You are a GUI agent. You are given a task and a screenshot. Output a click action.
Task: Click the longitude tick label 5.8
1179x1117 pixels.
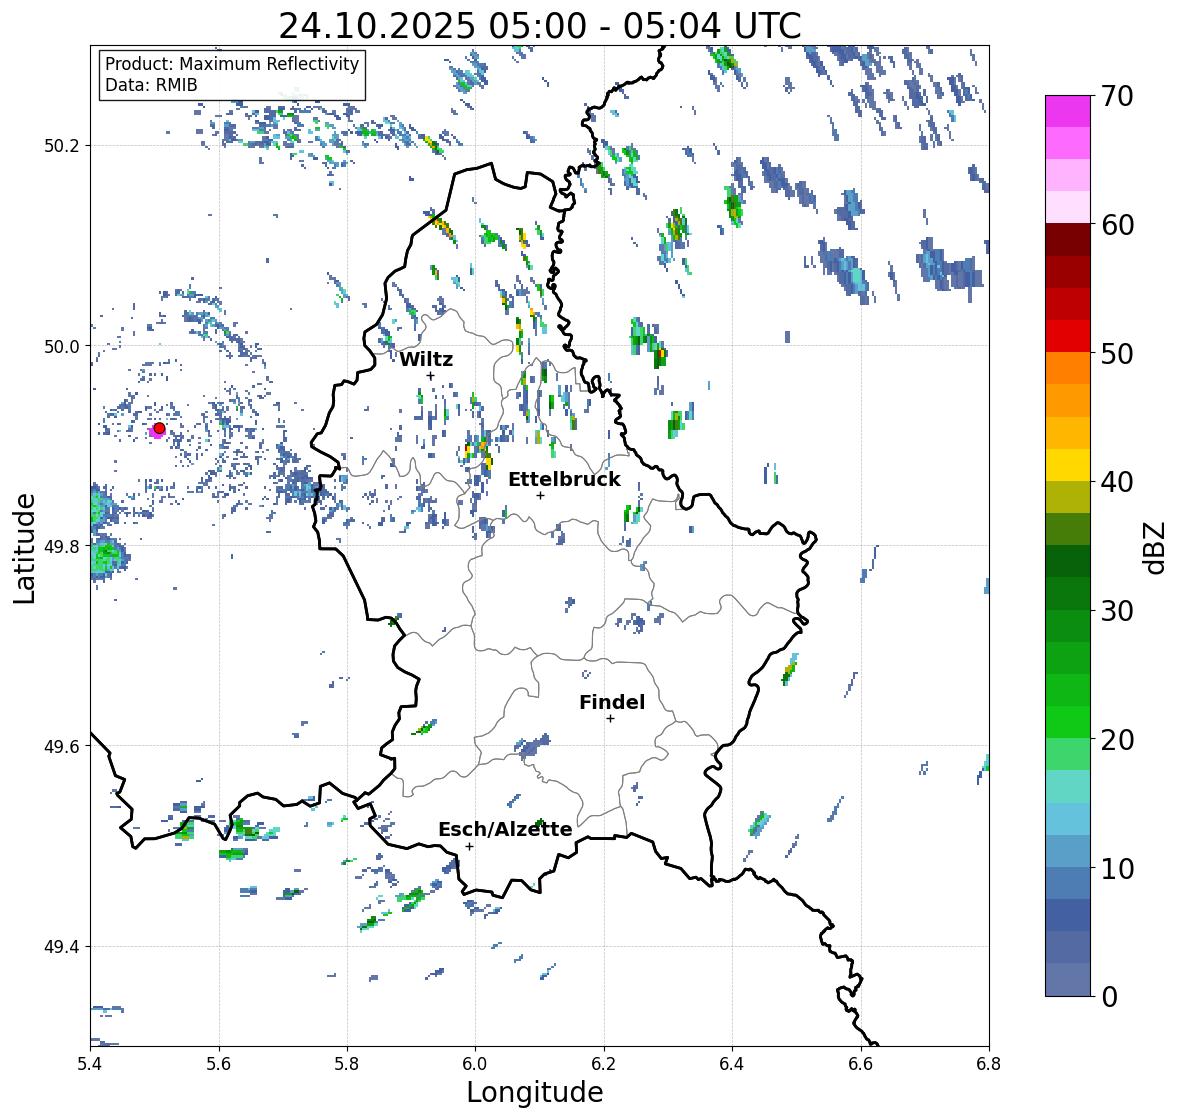click(x=347, y=1063)
